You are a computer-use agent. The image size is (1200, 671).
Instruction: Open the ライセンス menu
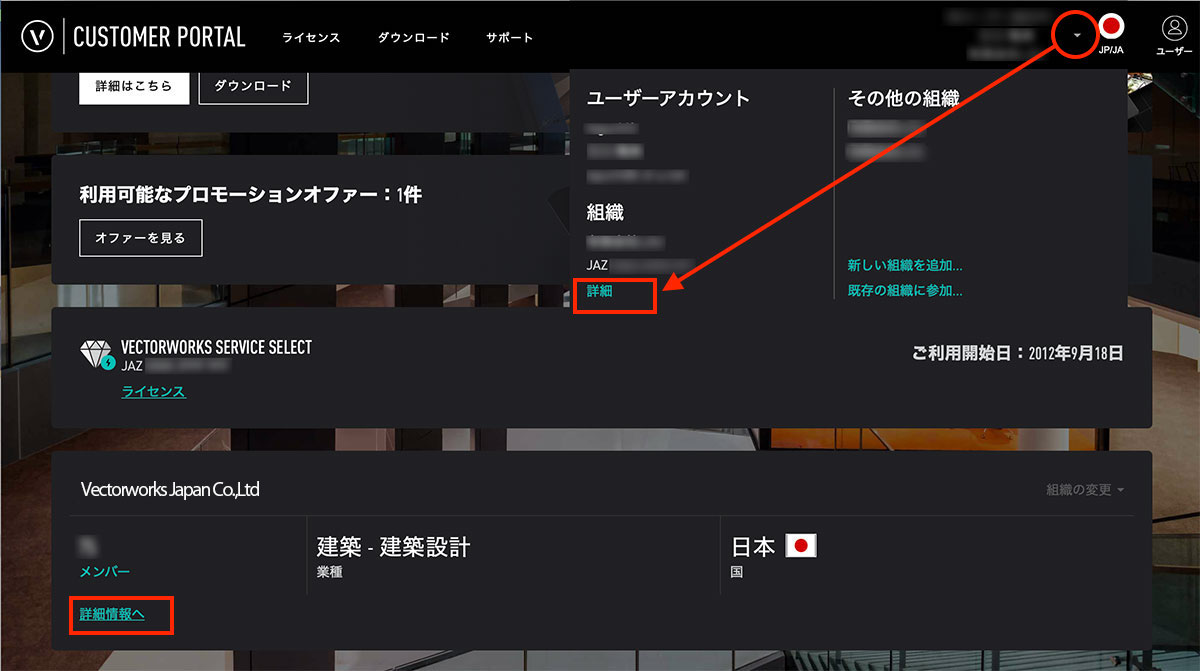311,38
